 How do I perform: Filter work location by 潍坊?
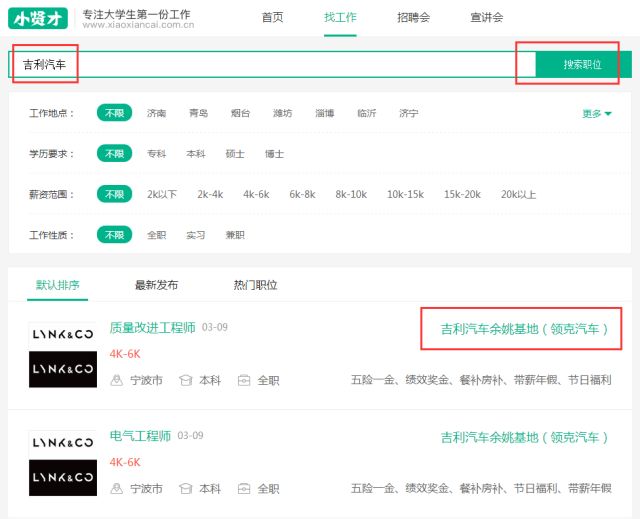[282, 113]
